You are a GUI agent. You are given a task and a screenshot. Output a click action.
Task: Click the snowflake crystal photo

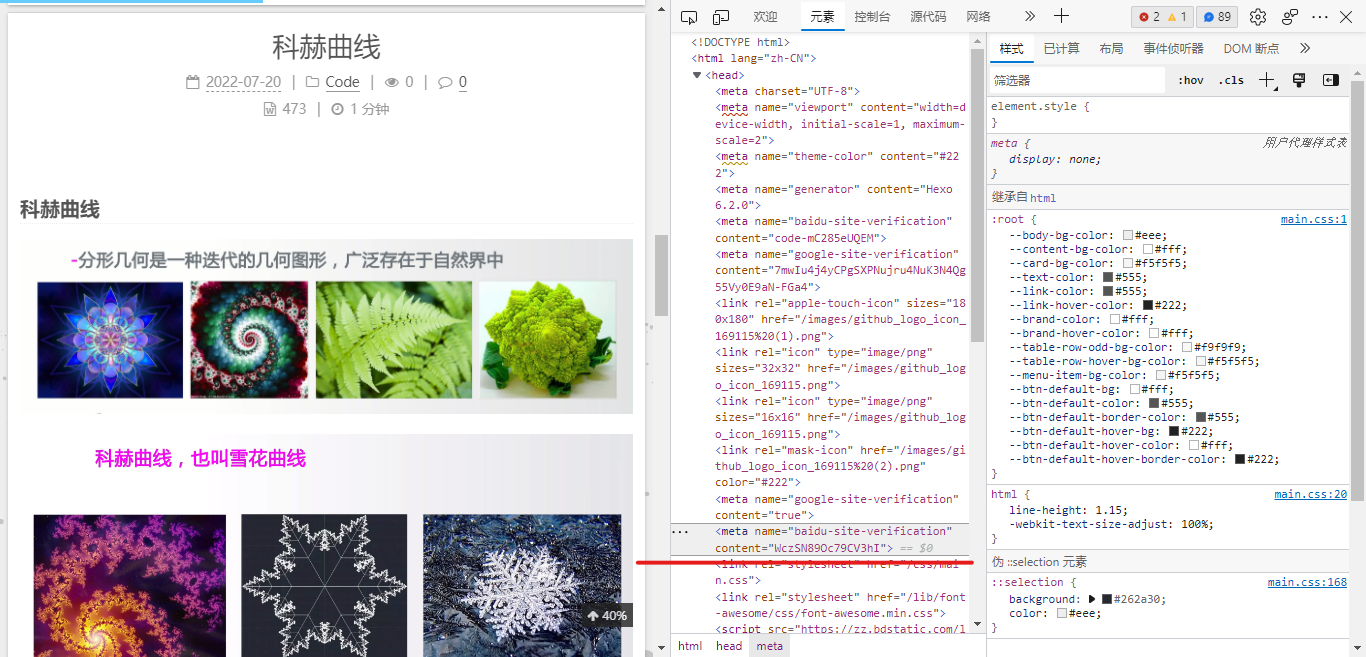point(522,585)
